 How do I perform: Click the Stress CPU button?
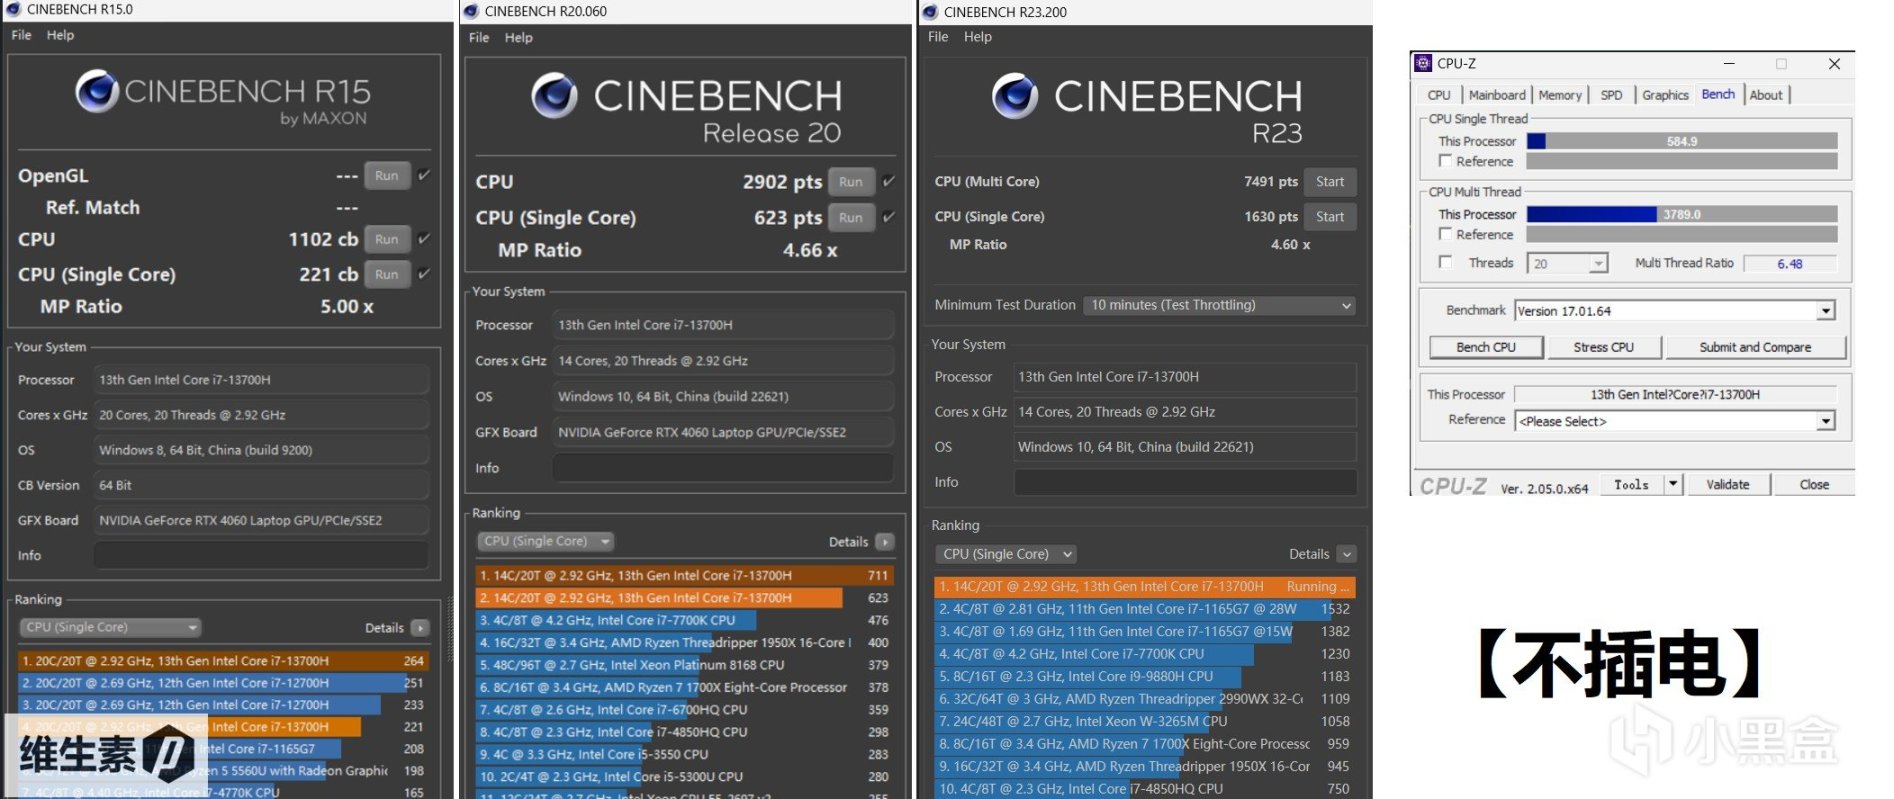tap(1604, 347)
